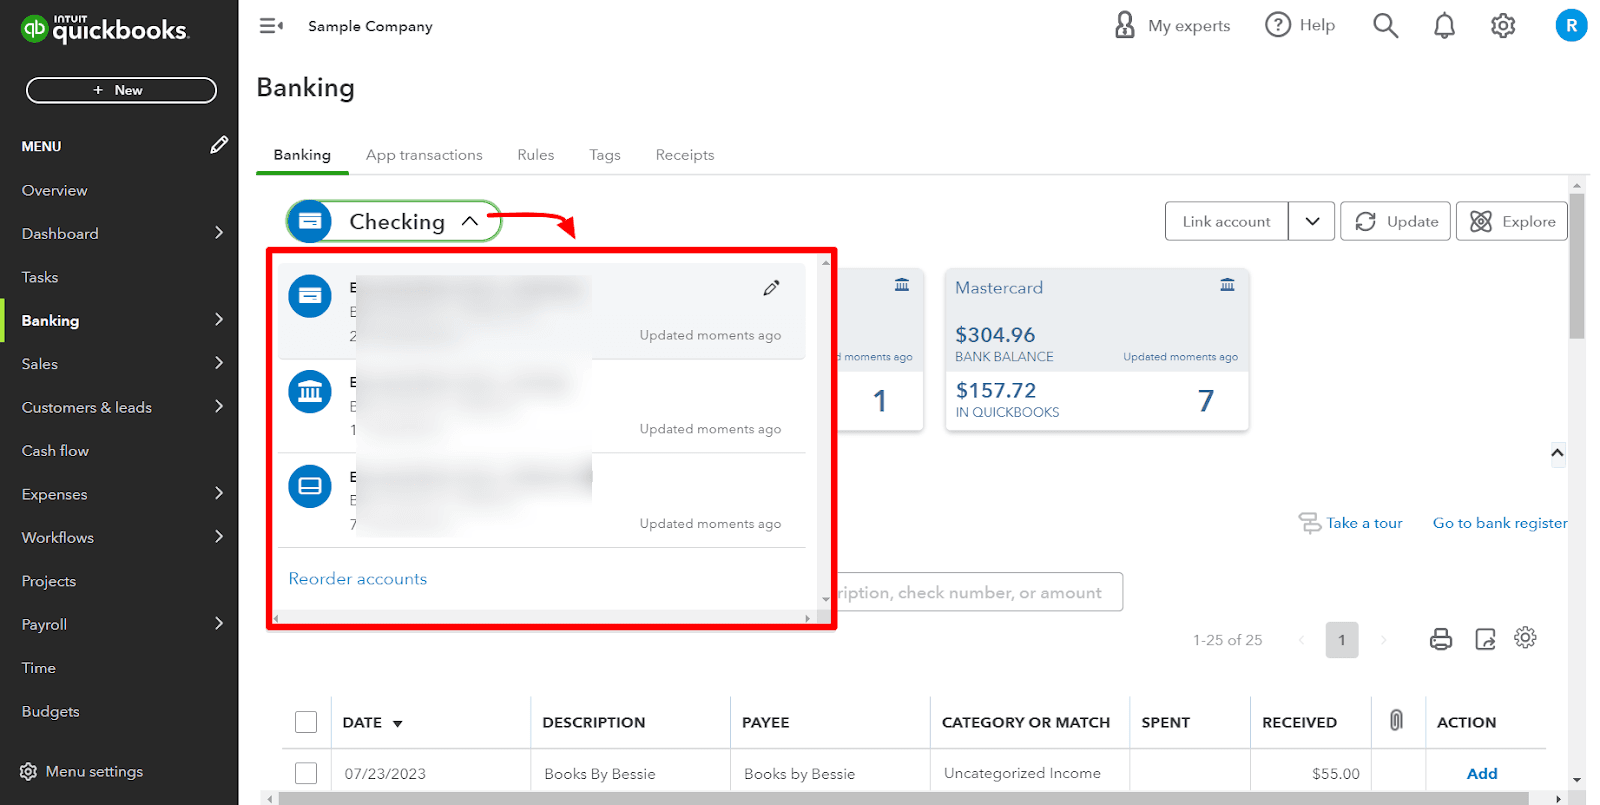Print the transactions list

pos(1441,639)
